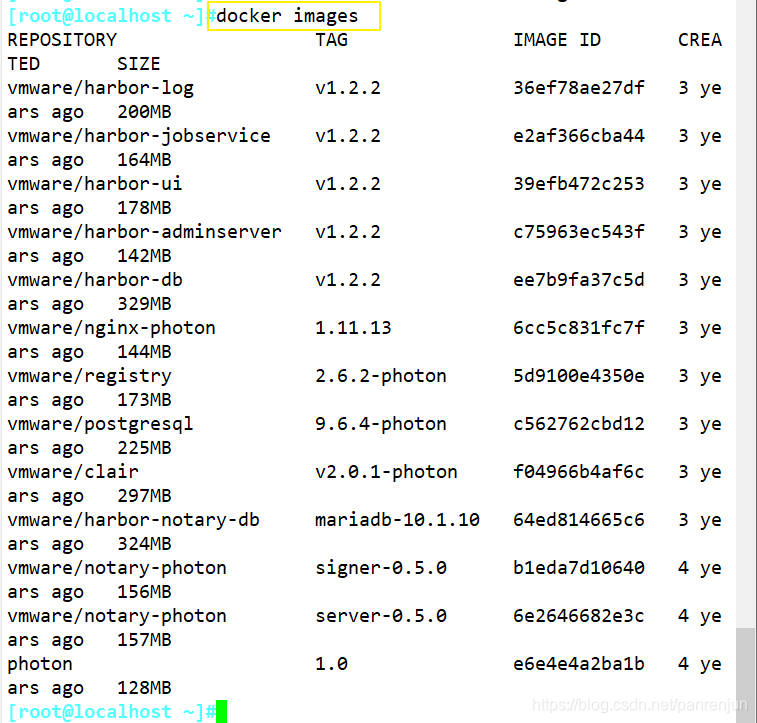Select size value 329MB
Image resolution: width=757 pixels, height=723 pixels.
coord(144,304)
